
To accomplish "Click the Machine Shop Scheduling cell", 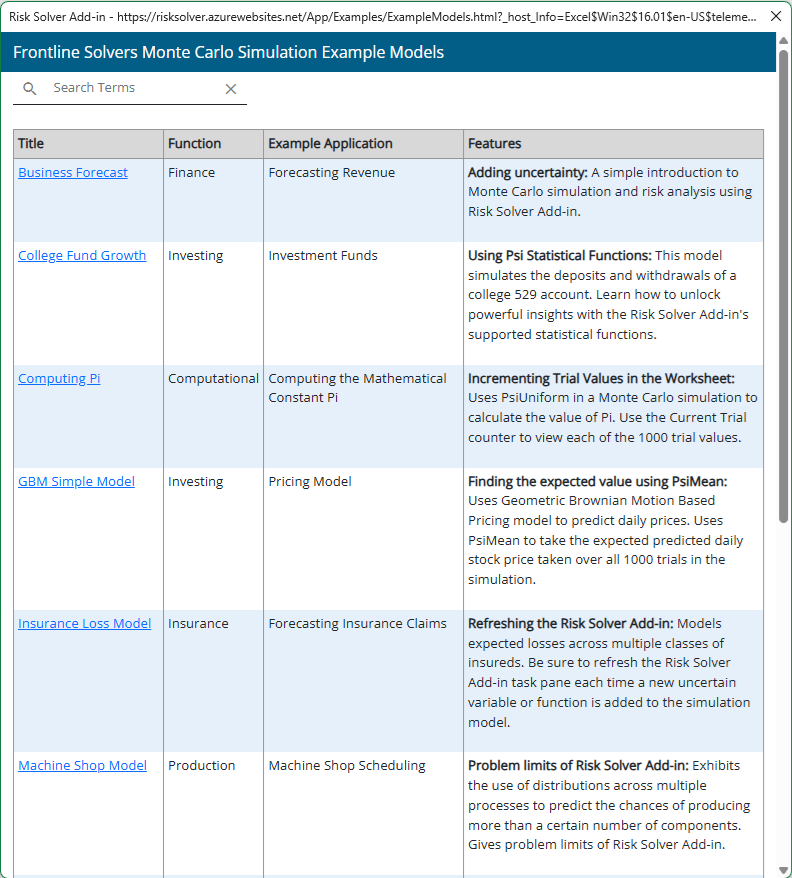I will pyautogui.click(x=346, y=765).
